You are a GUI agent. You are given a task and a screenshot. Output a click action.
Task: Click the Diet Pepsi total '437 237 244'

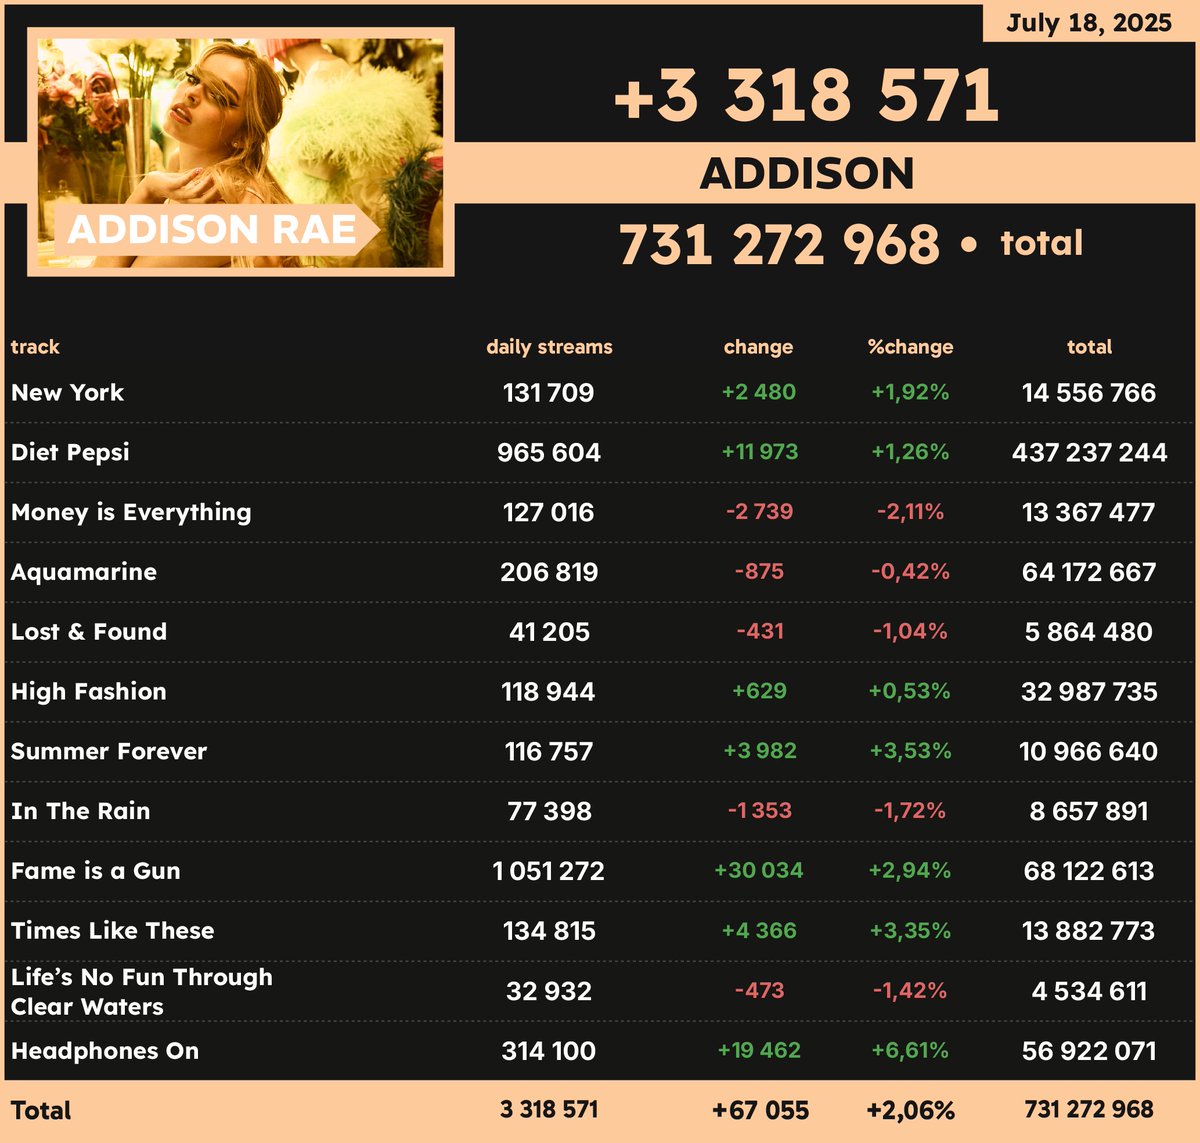click(x=1089, y=453)
